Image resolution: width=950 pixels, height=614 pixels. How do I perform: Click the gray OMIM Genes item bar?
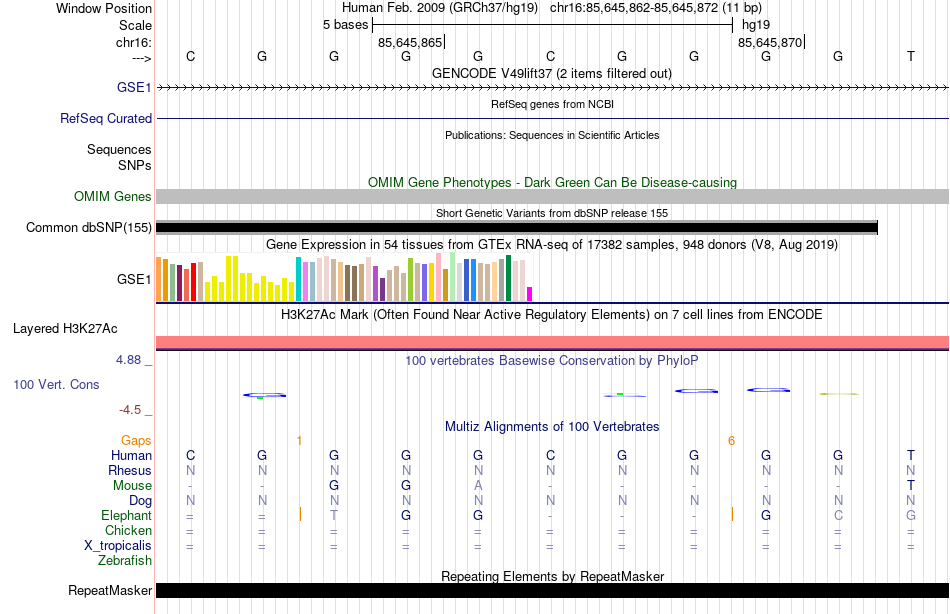tap(552, 196)
